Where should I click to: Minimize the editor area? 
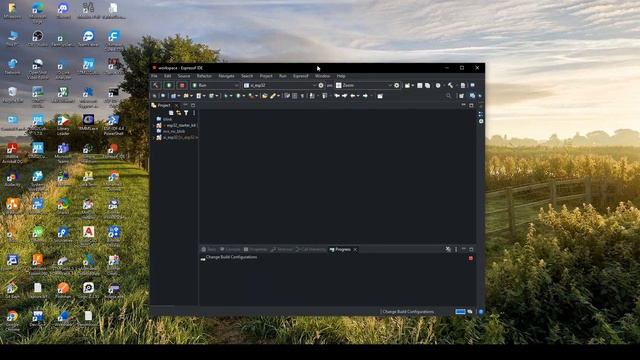(464, 105)
